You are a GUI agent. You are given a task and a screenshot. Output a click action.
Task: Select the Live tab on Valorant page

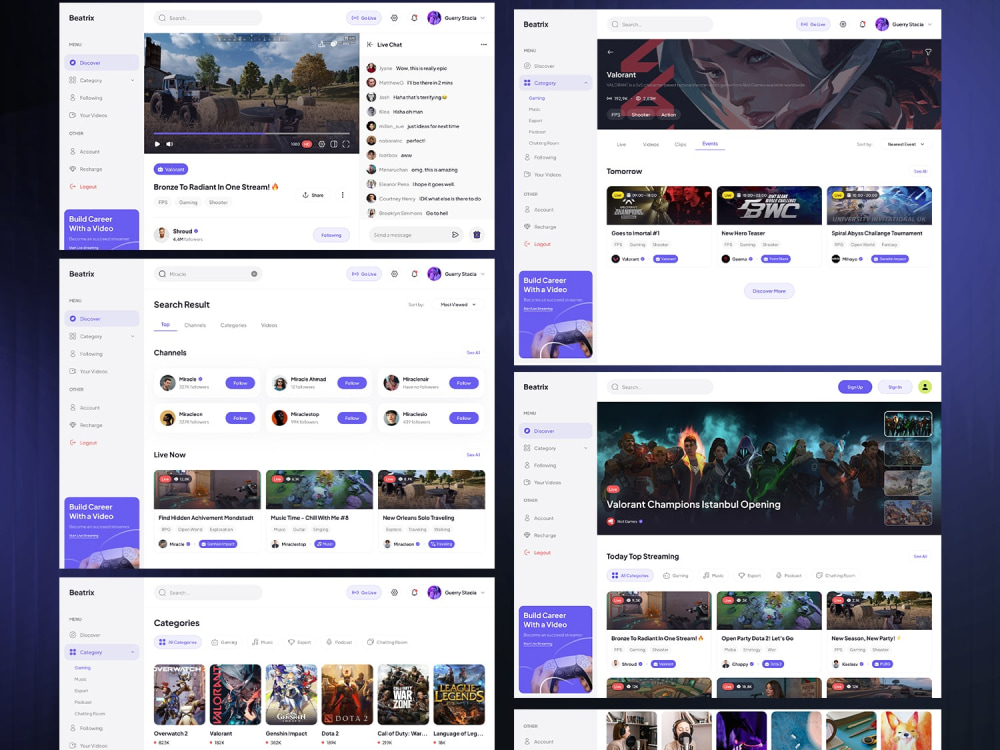(621, 144)
